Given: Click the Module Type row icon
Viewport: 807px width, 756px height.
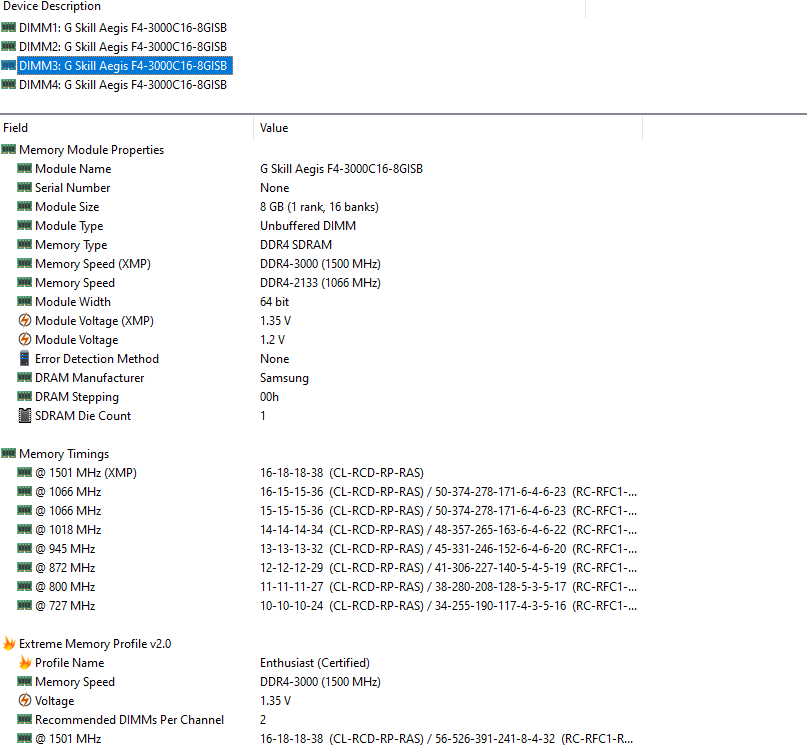Looking at the screenshot, I should [x=24, y=226].
